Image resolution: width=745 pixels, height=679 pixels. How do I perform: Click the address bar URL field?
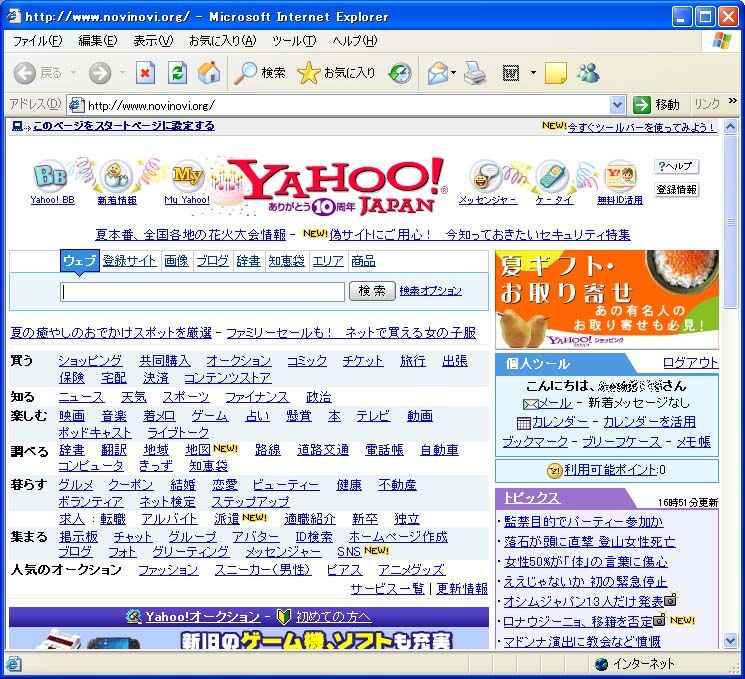[347, 105]
